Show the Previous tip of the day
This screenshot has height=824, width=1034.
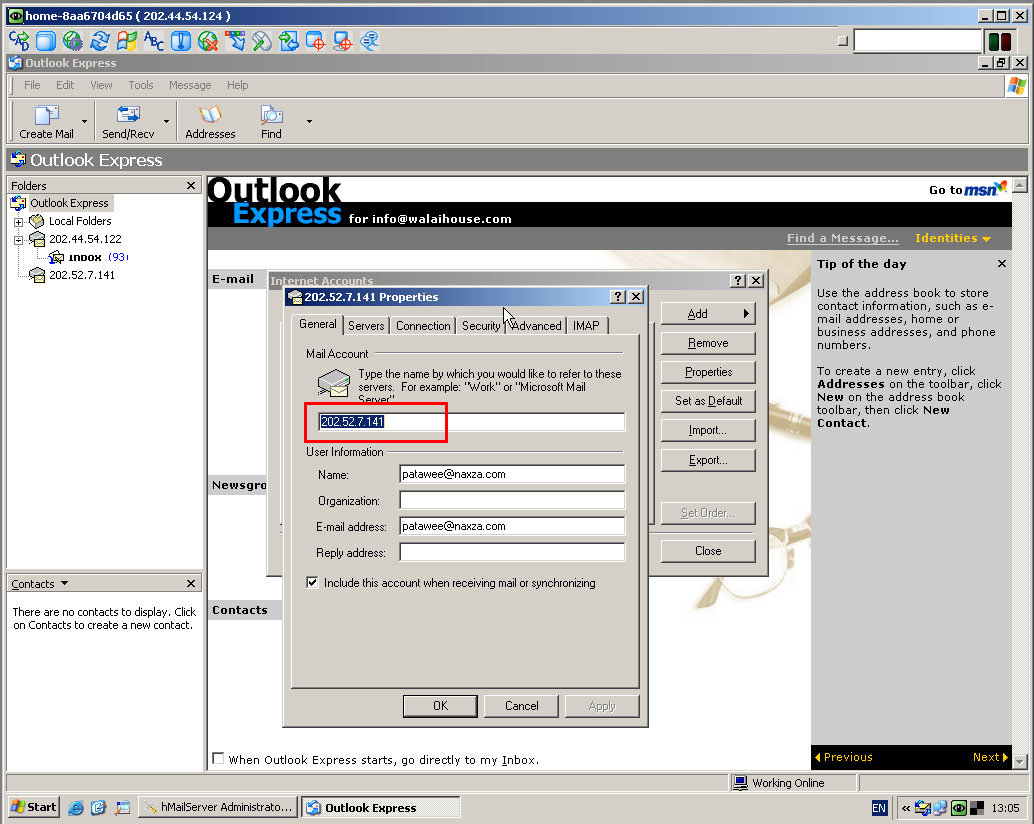click(843, 757)
